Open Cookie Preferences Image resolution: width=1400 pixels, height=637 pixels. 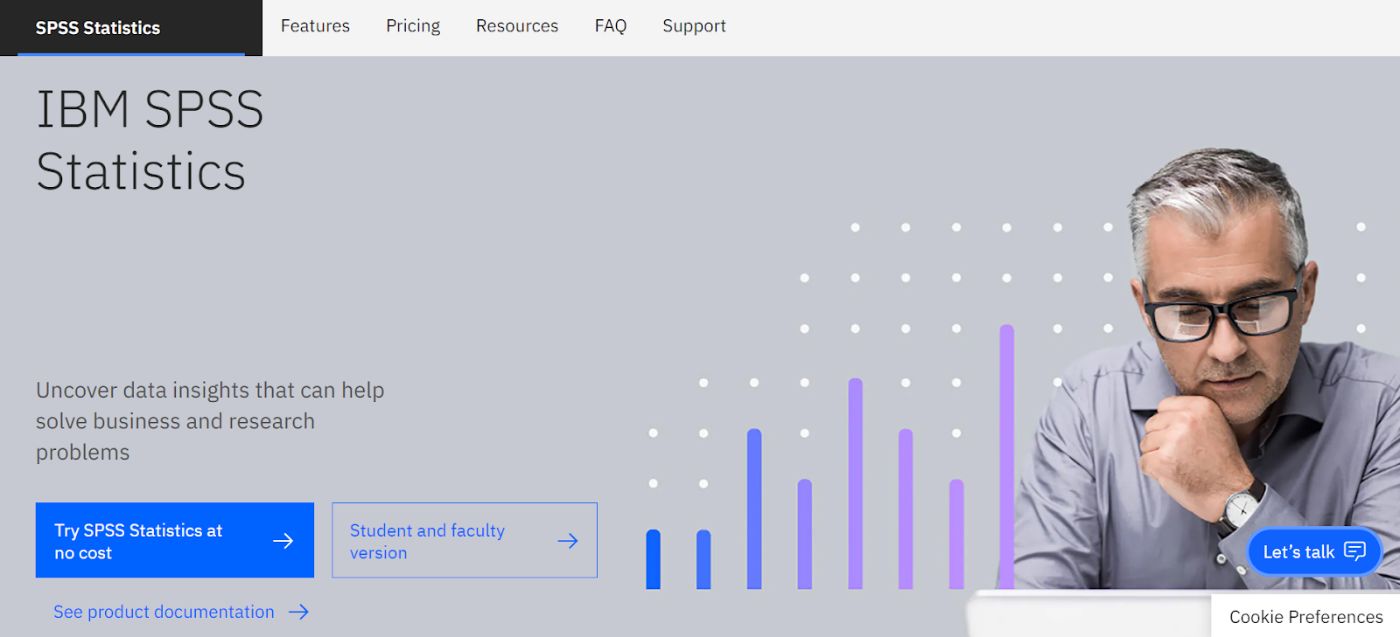[x=1306, y=617]
